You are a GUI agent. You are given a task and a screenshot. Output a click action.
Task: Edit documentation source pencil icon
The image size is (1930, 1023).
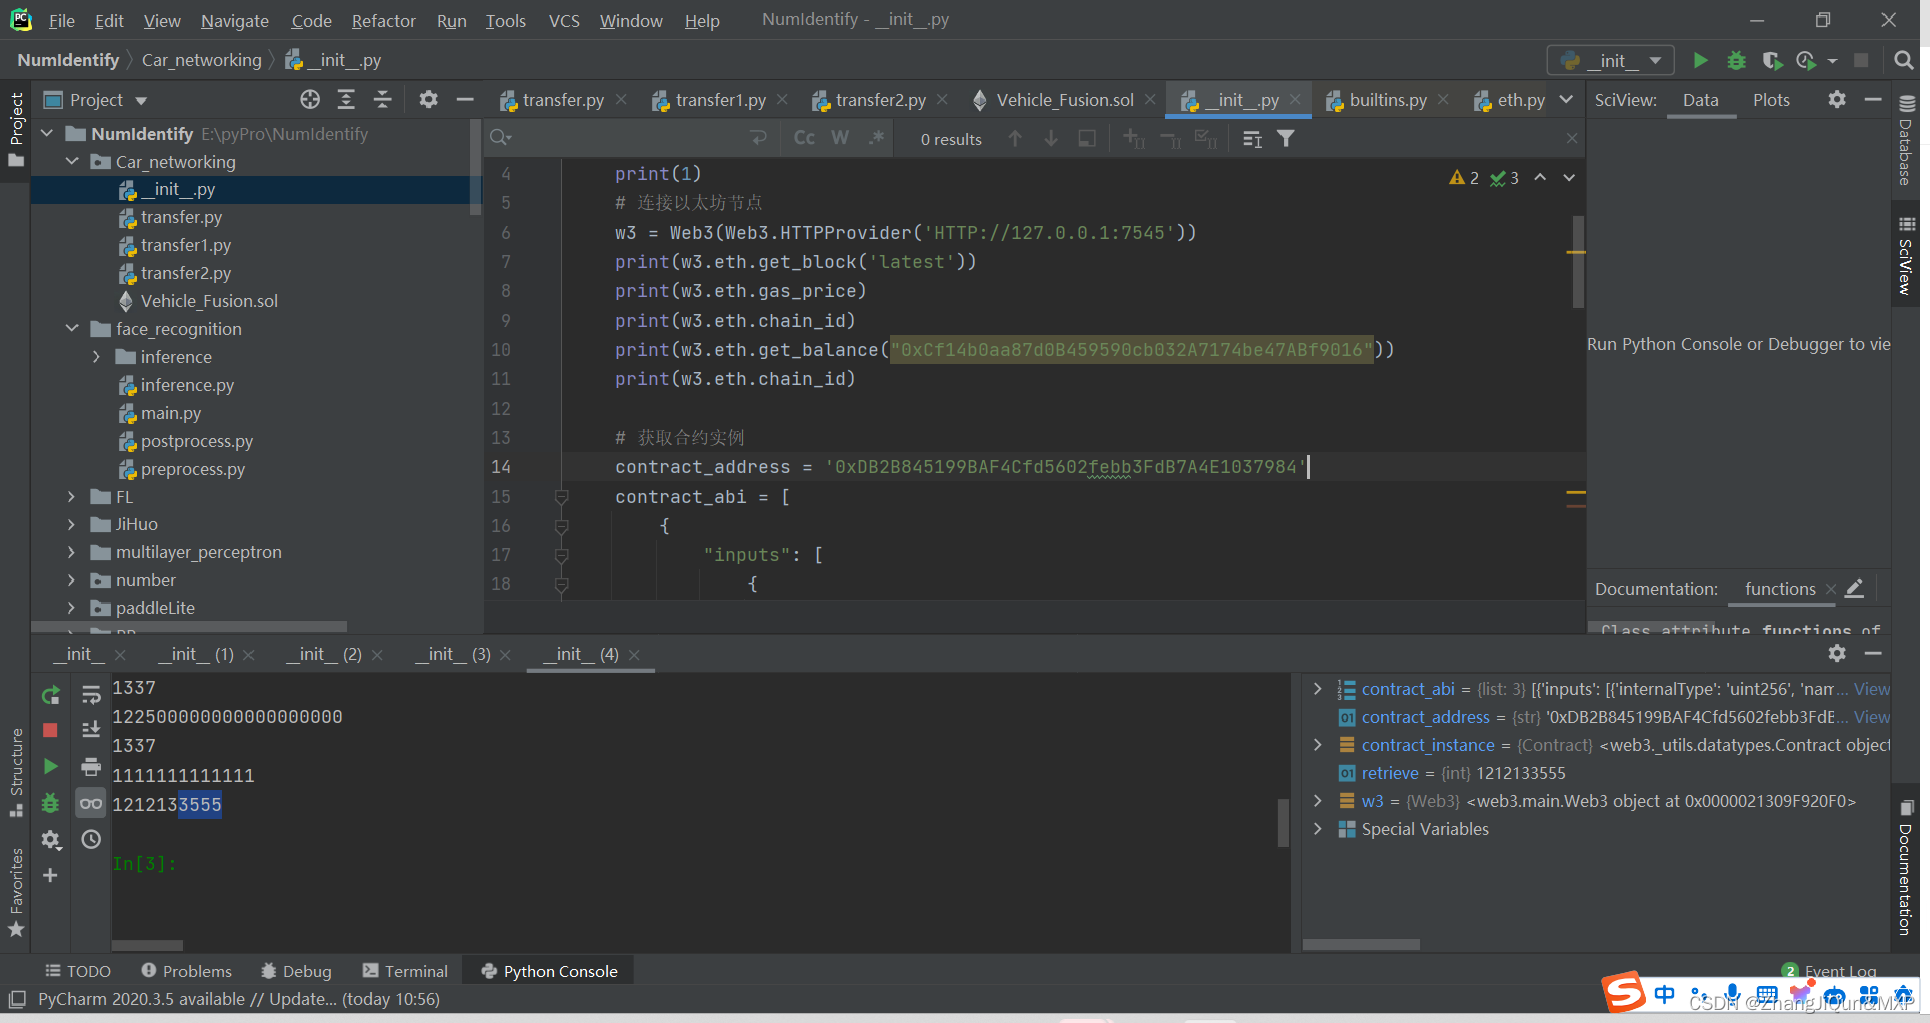click(x=1854, y=589)
